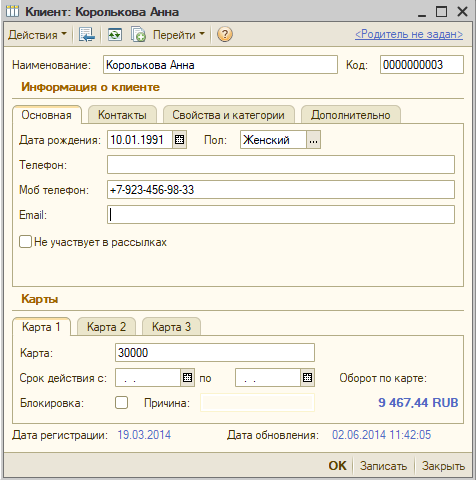476x480 pixels.
Task: Click the copy with plus toolbar icon
Action: click(138, 35)
